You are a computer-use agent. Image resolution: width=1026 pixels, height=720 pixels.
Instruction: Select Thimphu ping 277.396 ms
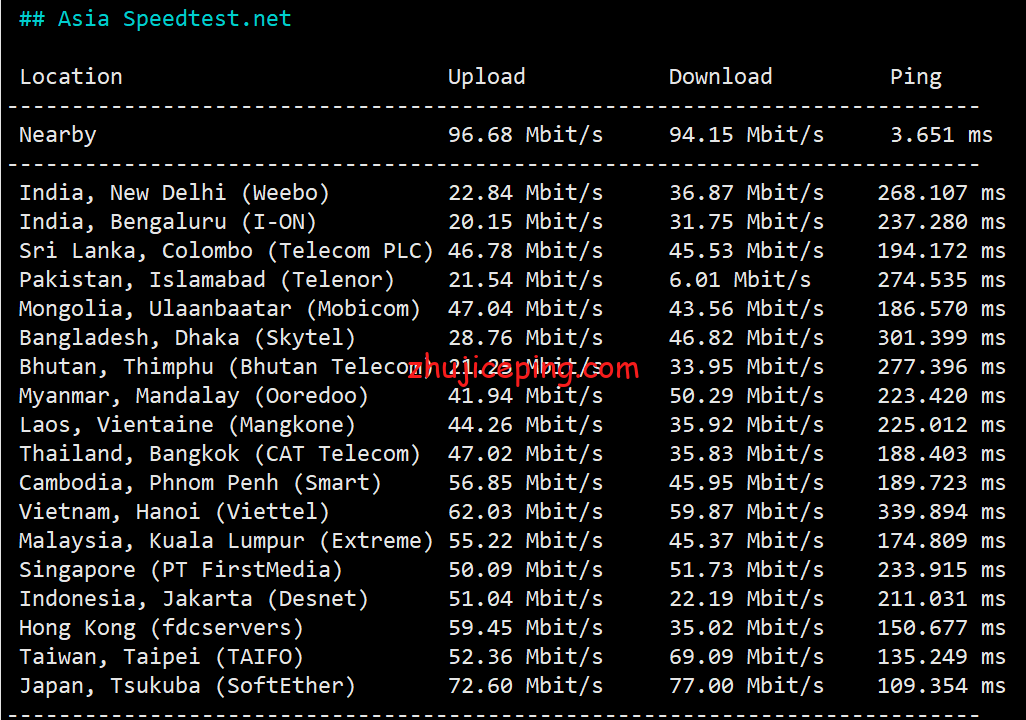pyautogui.click(x=941, y=367)
